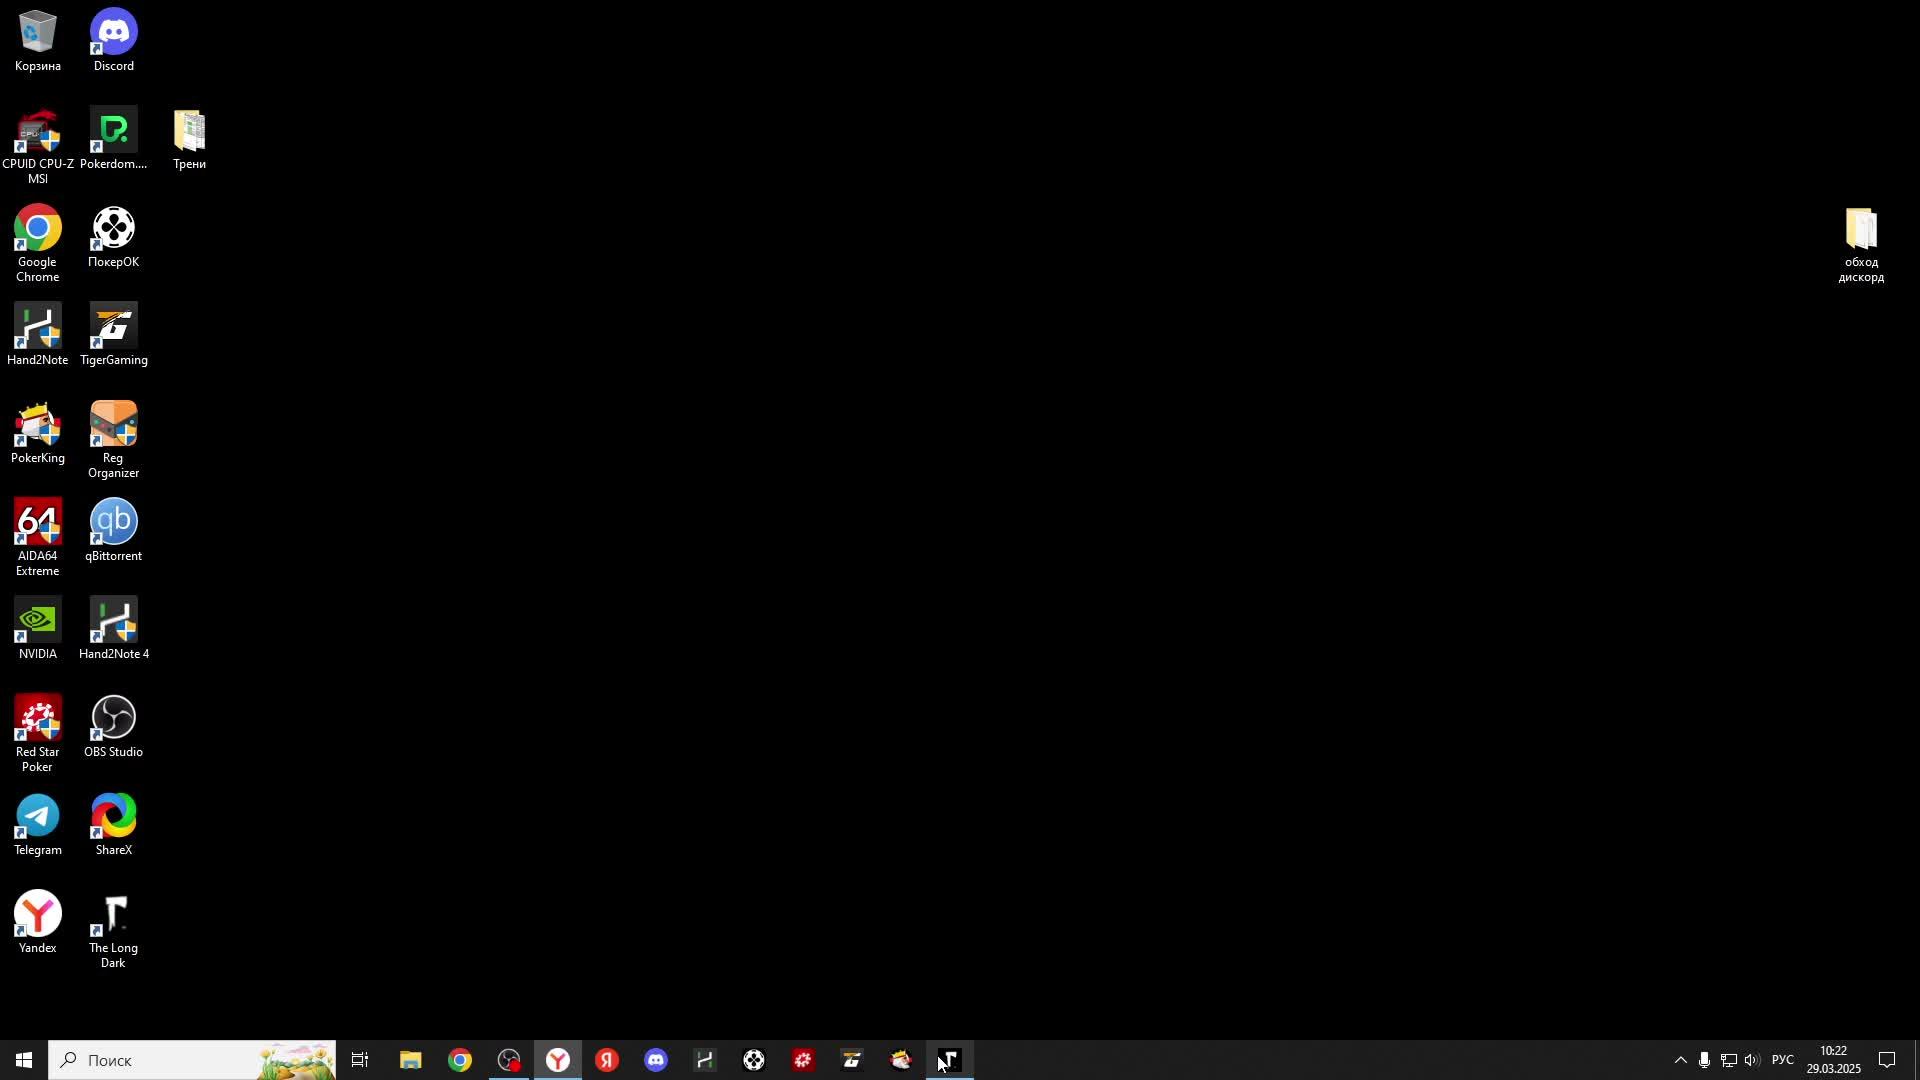Expand hidden system tray icons
Viewport: 1920px width, 1080px height.
point(1680,1061)
